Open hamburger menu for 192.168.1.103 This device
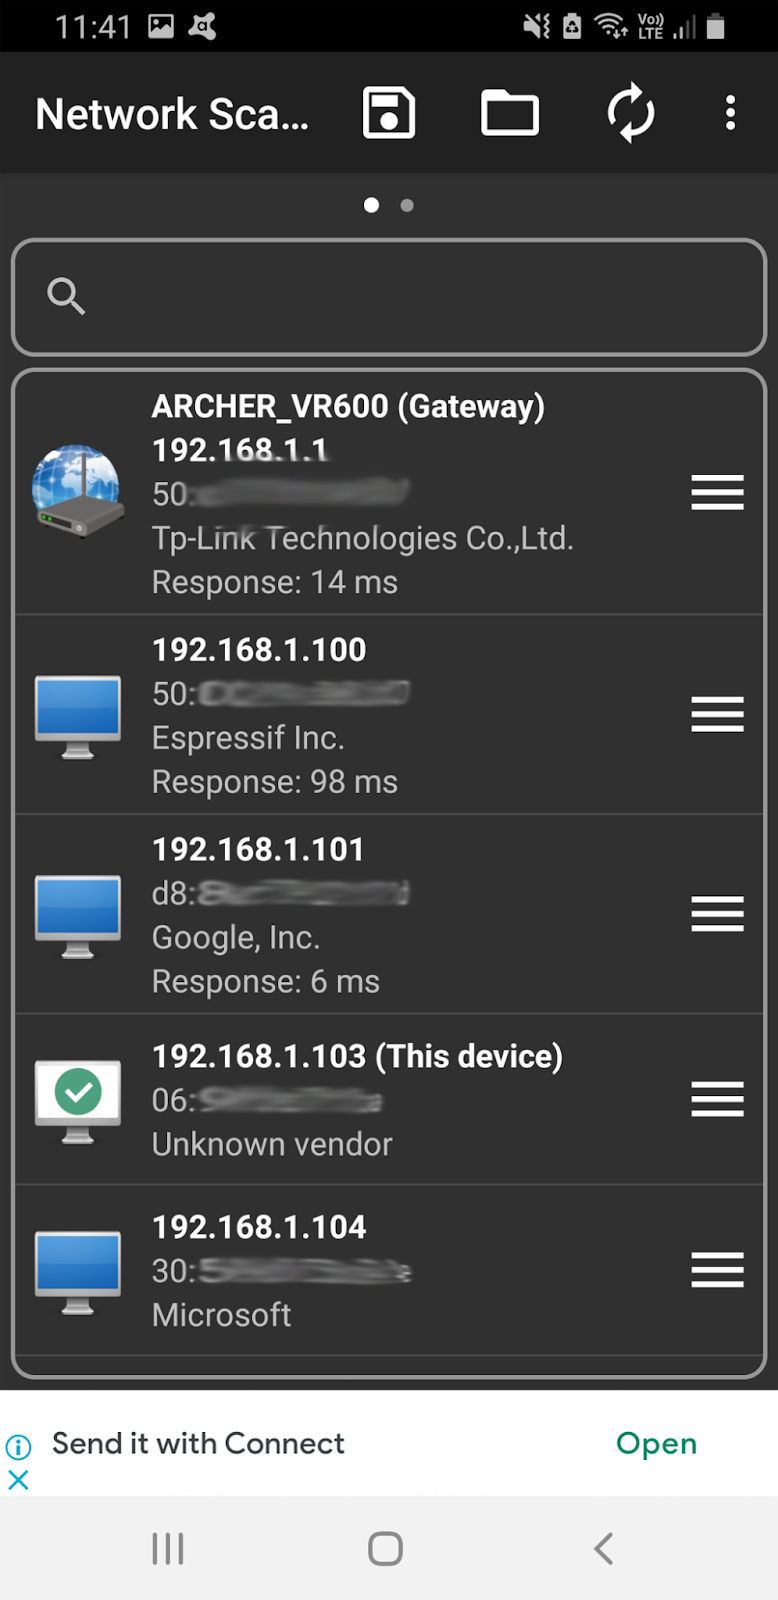 [x=718, y=1099]
